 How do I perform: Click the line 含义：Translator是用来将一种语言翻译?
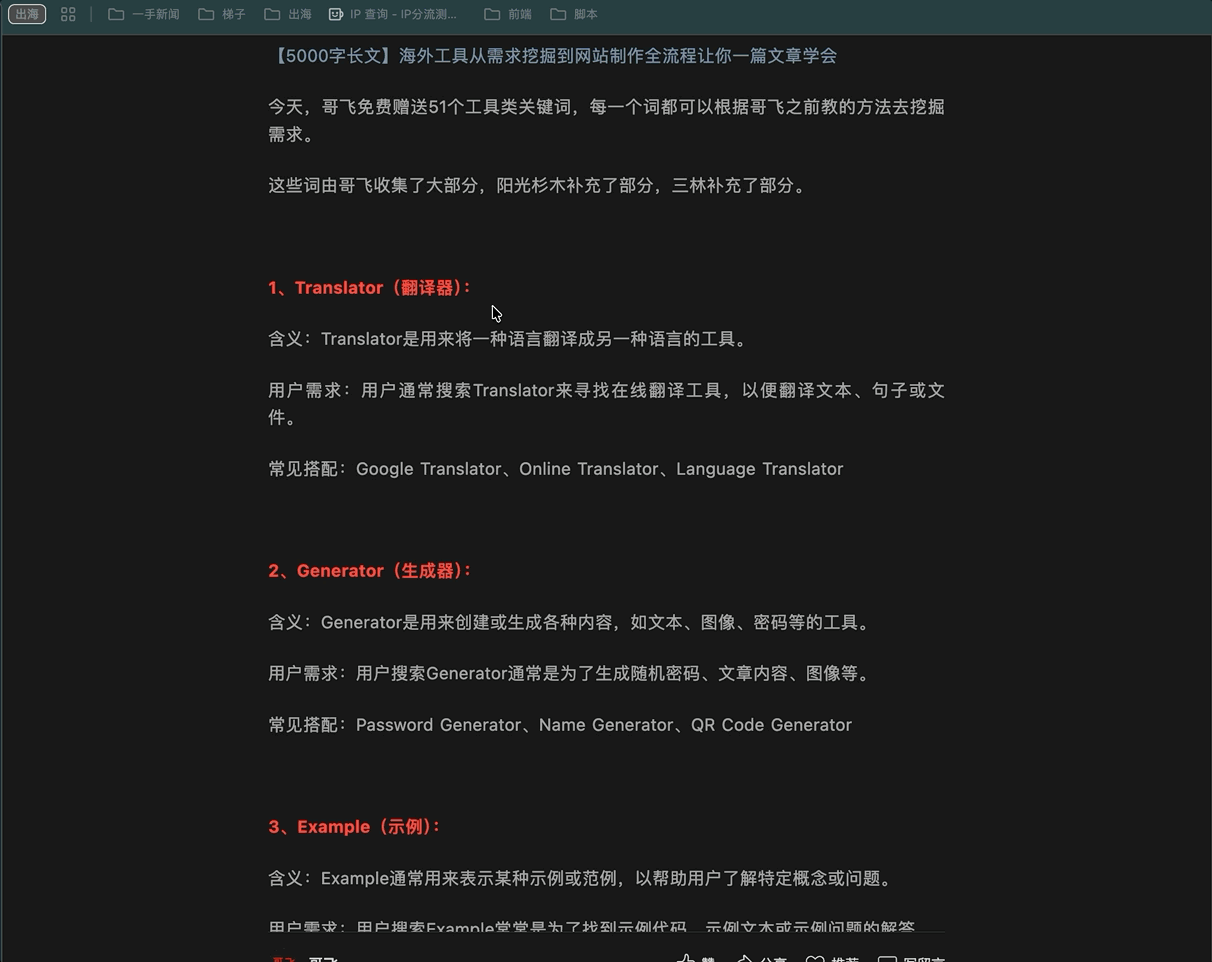[x=509, y=339]
